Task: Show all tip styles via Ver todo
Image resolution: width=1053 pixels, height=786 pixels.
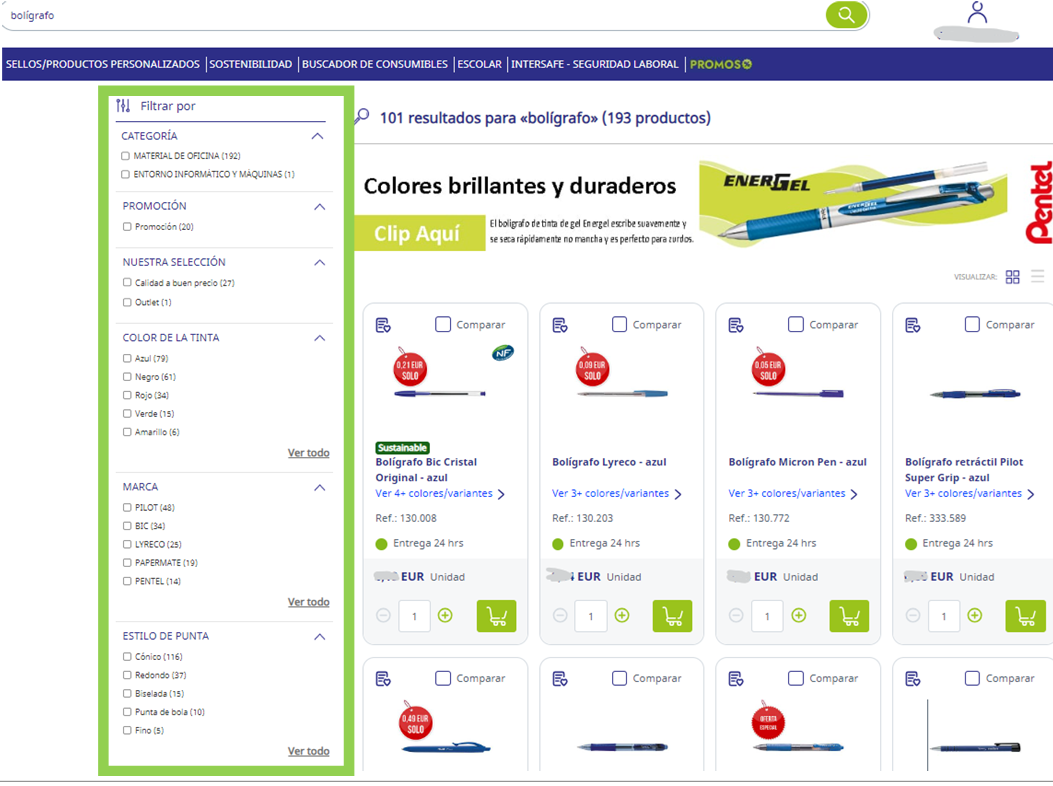Action: [309, 751]
